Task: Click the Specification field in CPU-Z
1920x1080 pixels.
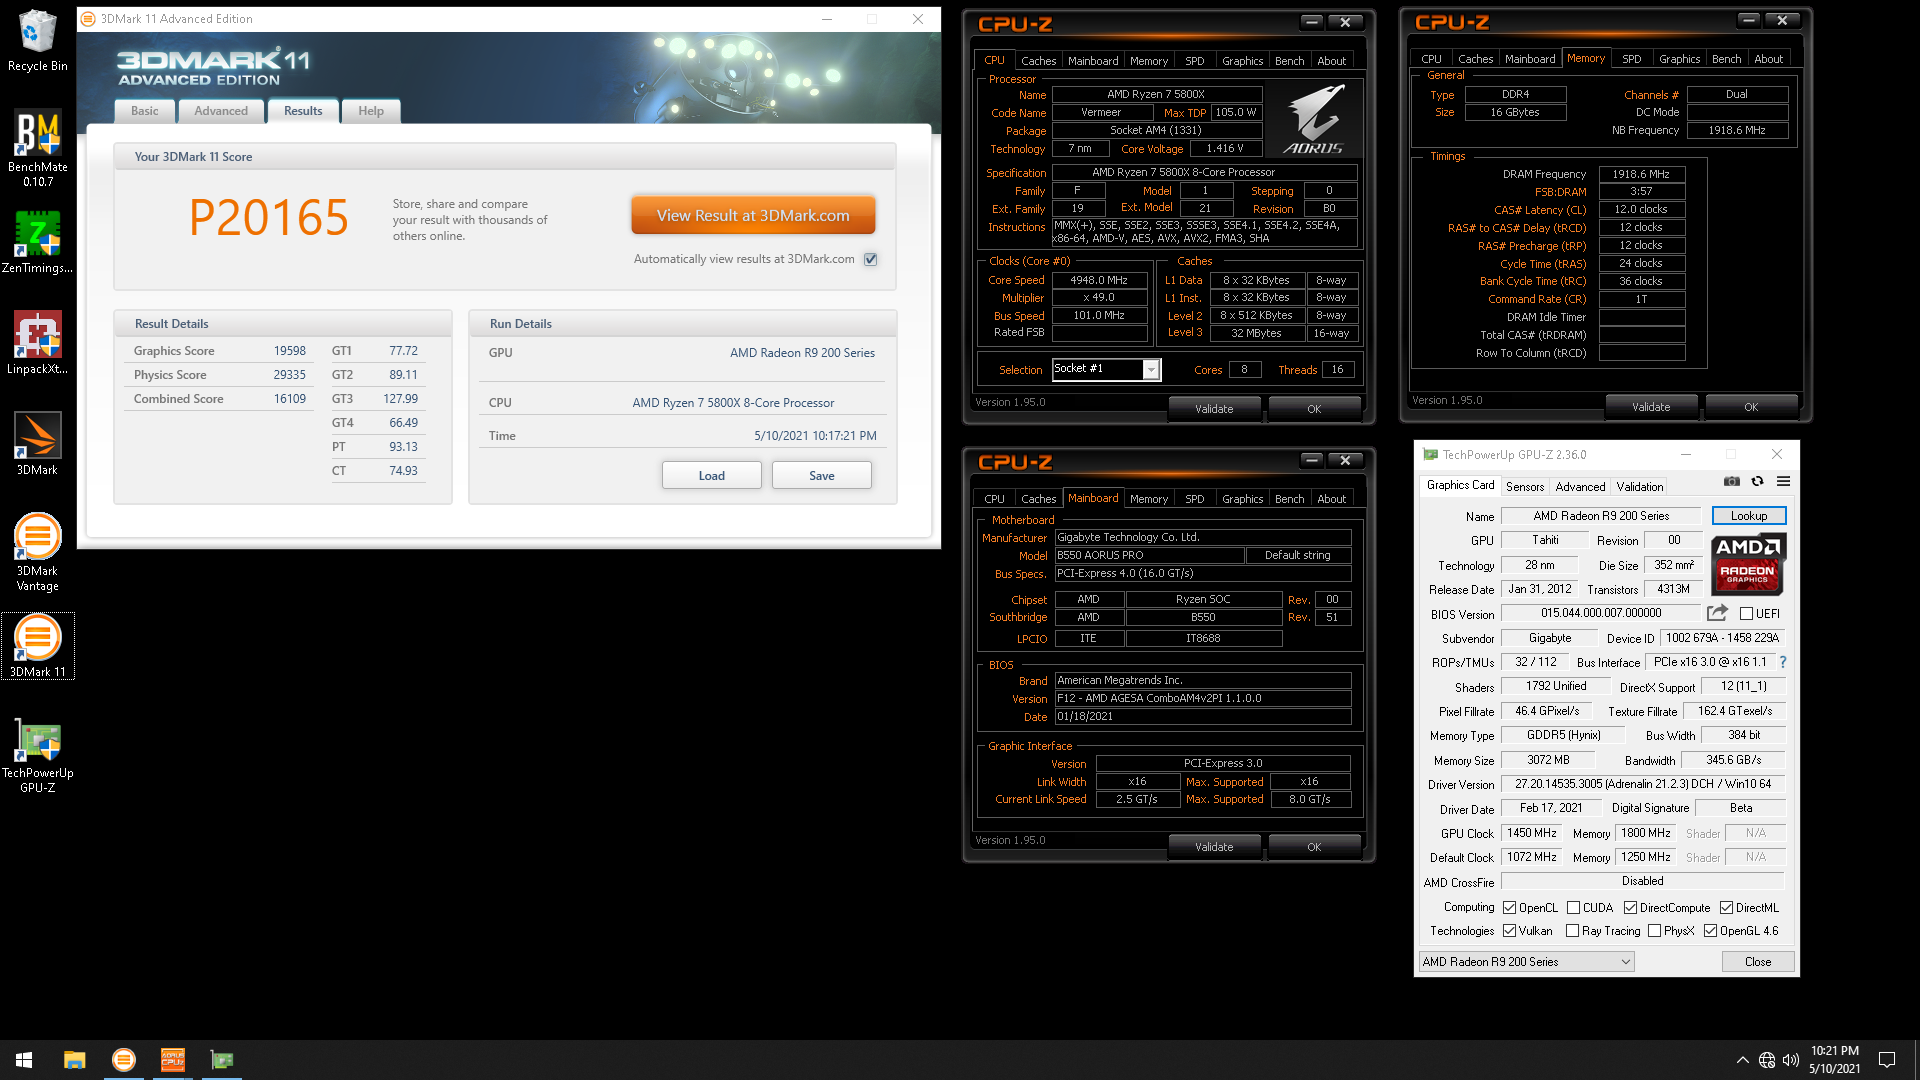Action: point(1204,173)
